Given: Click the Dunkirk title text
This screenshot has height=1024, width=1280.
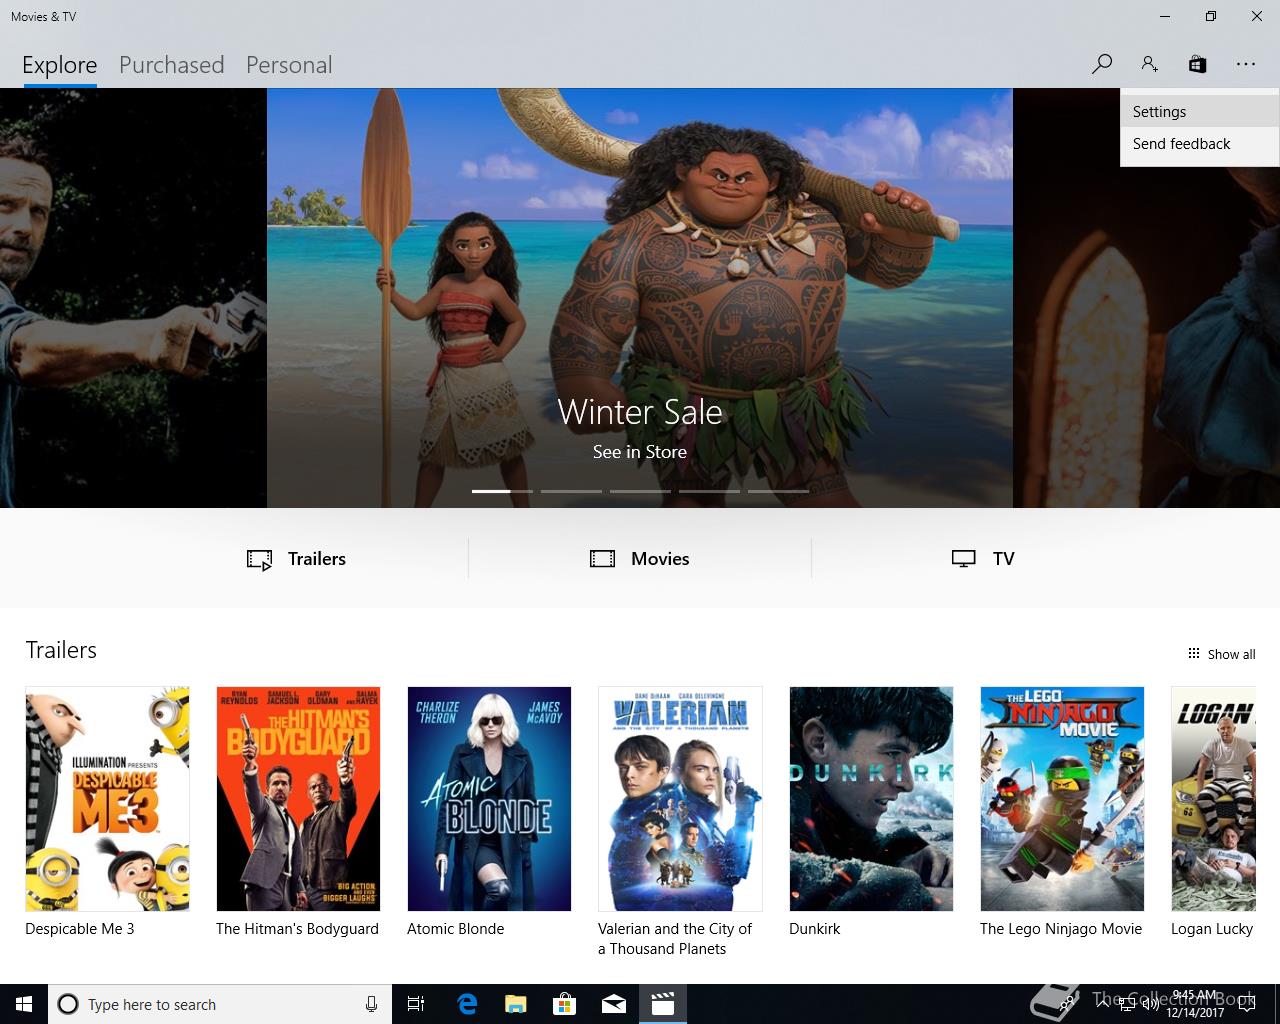Looking at the screenshot, I should (x=815, y=929).
